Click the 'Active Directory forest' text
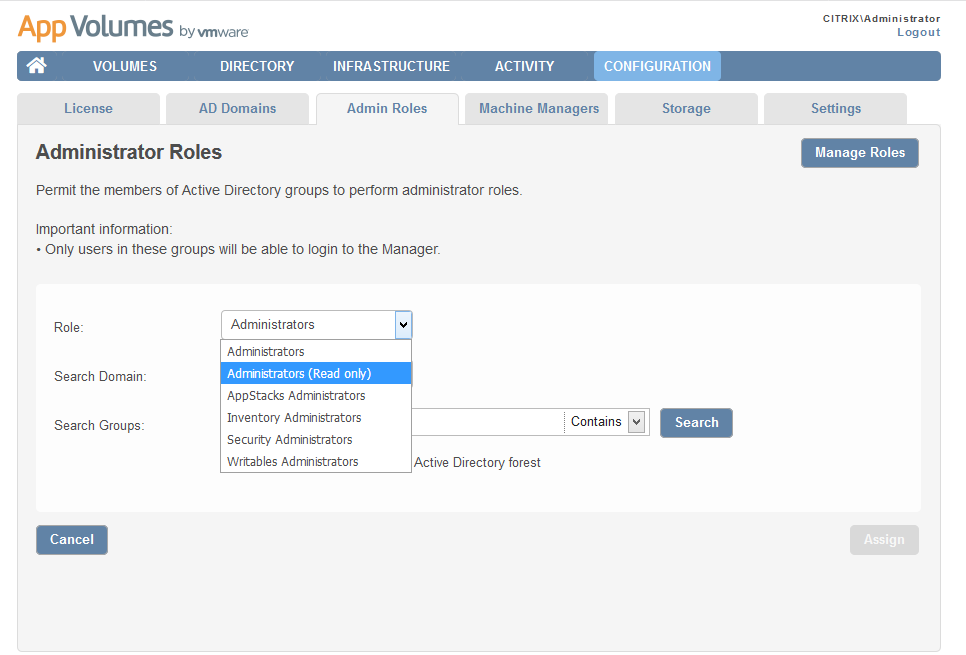Viewport: 966px width, 655px height. 477,463
